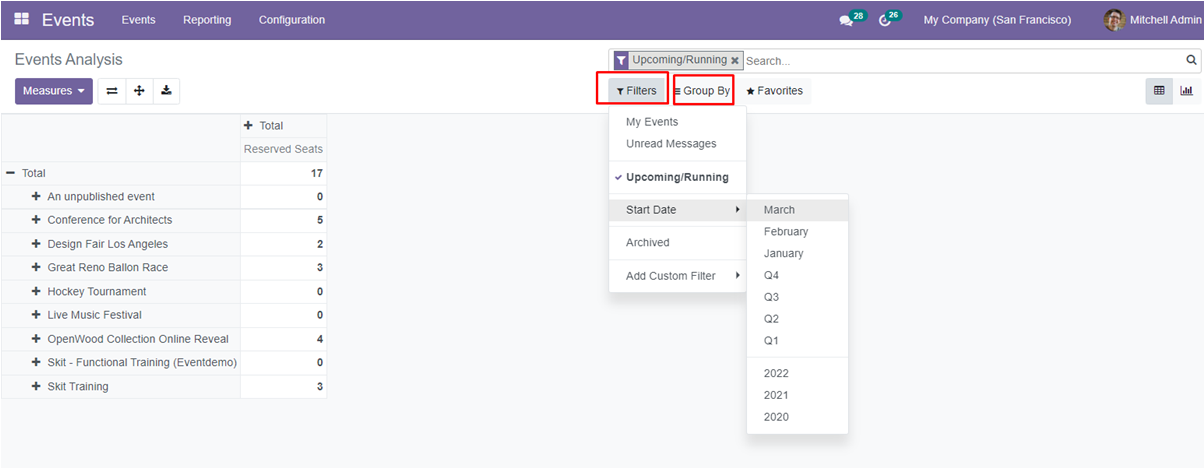Click the expand all icon
The height and width of the screenshot is (468, 1204).
click(139, 91)
